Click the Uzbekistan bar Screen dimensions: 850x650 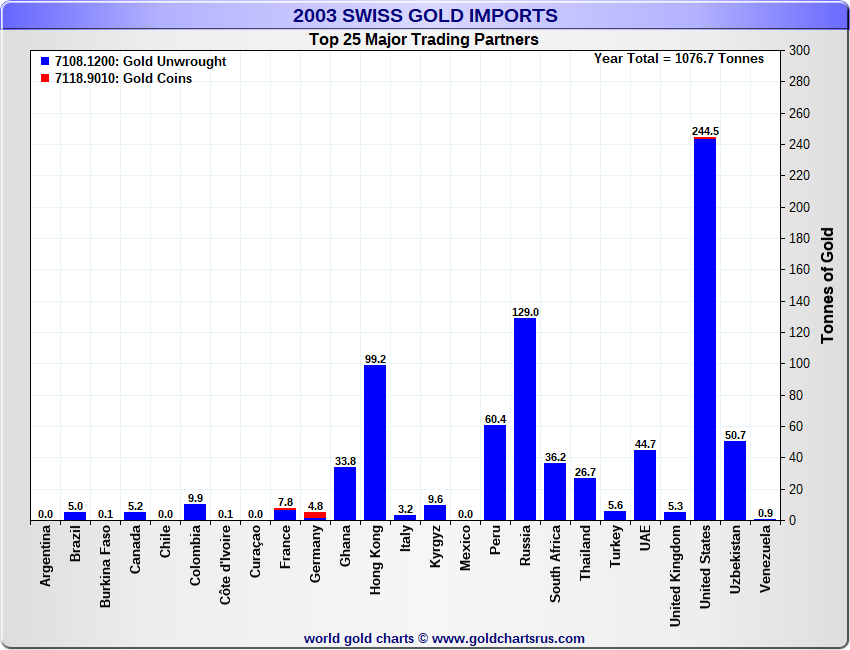click(x=735, y=481)
